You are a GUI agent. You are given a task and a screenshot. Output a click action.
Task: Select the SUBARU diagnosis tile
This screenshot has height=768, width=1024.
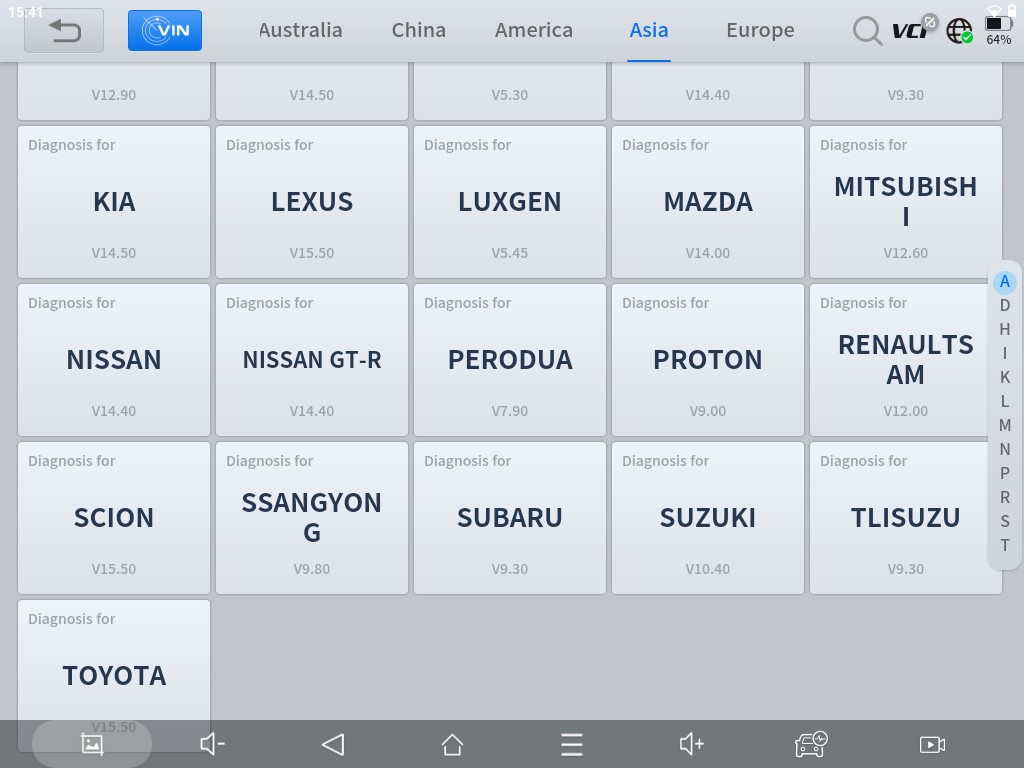[x=510, y=517]
